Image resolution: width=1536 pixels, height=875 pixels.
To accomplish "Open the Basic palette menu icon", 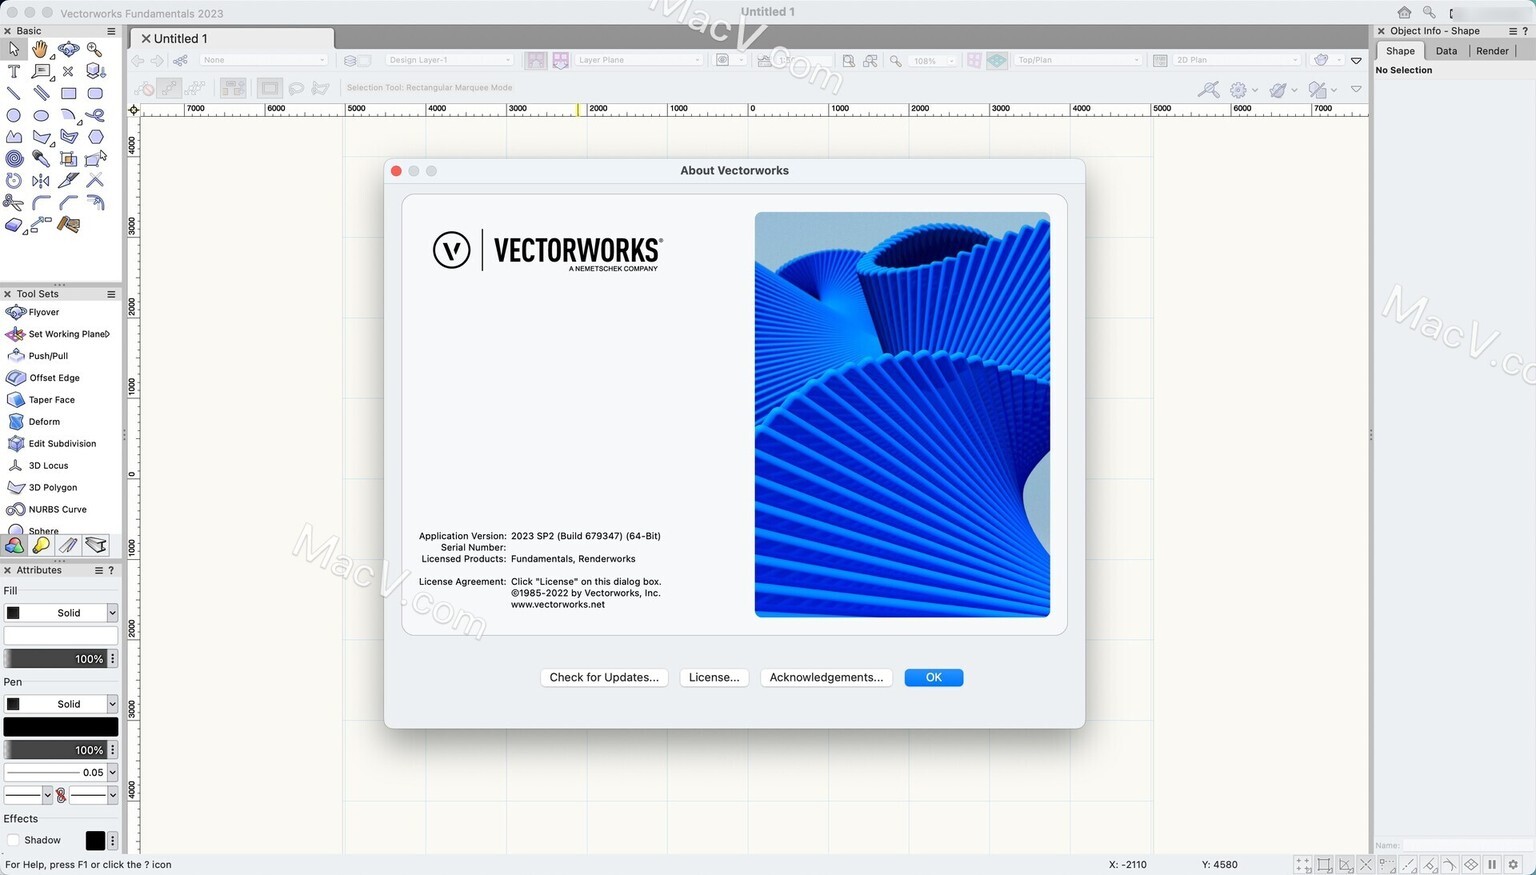I will 111,31.
